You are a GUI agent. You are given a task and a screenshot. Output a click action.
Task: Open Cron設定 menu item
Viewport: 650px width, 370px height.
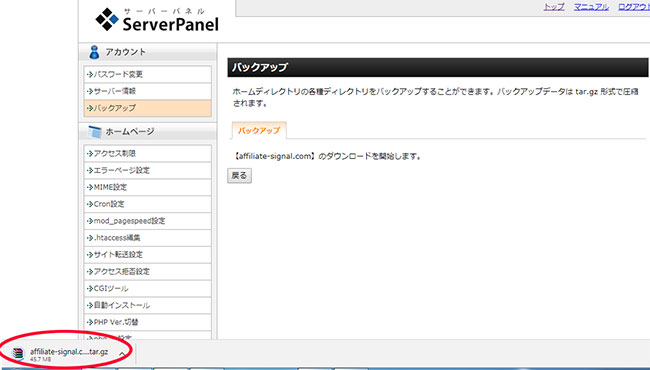(x=148, y=204)
